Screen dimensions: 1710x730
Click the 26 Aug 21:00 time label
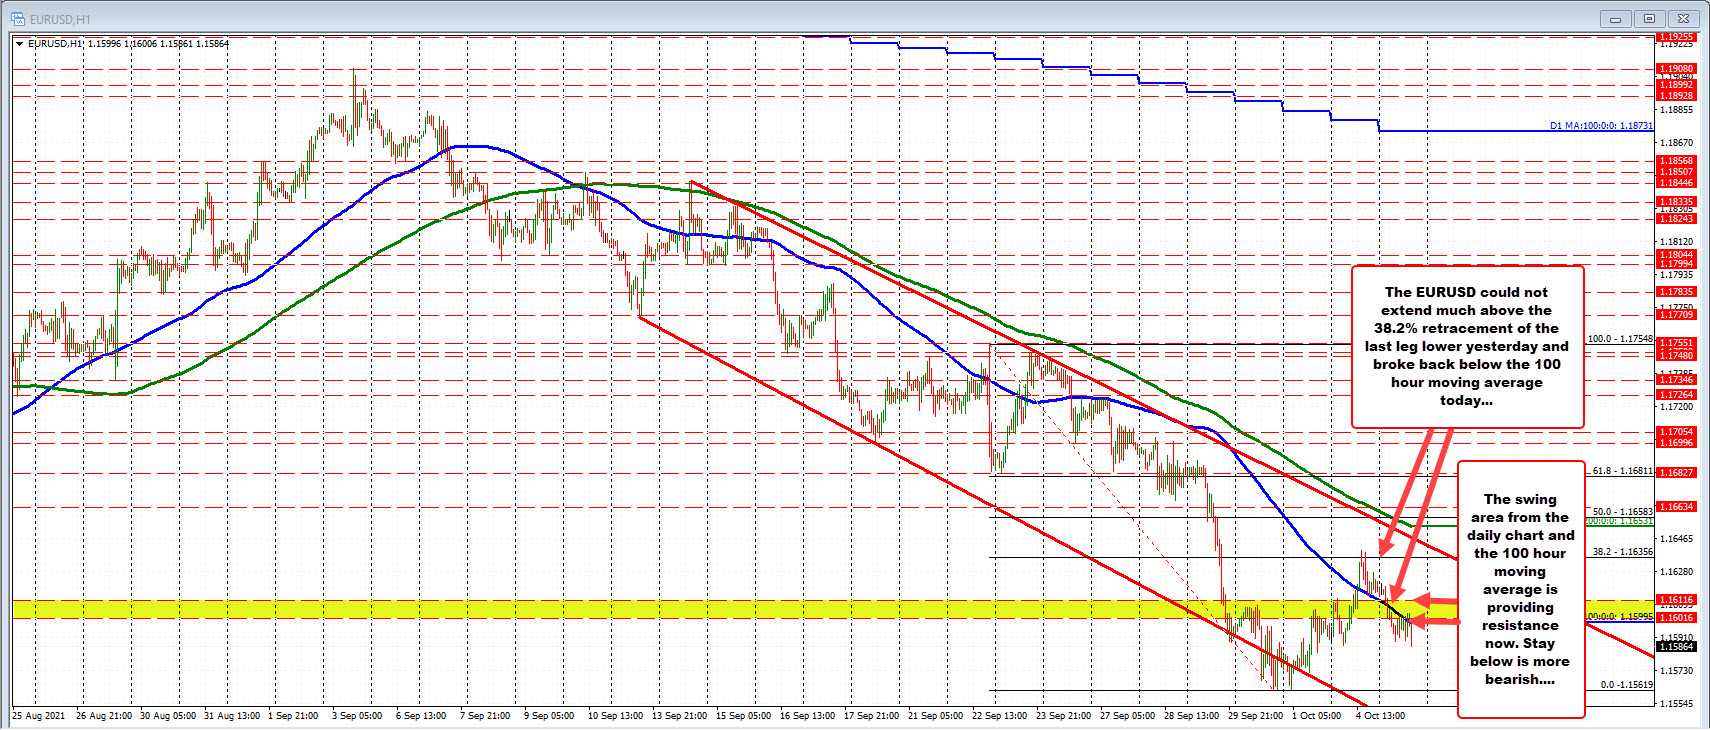(x=104, y=716)
